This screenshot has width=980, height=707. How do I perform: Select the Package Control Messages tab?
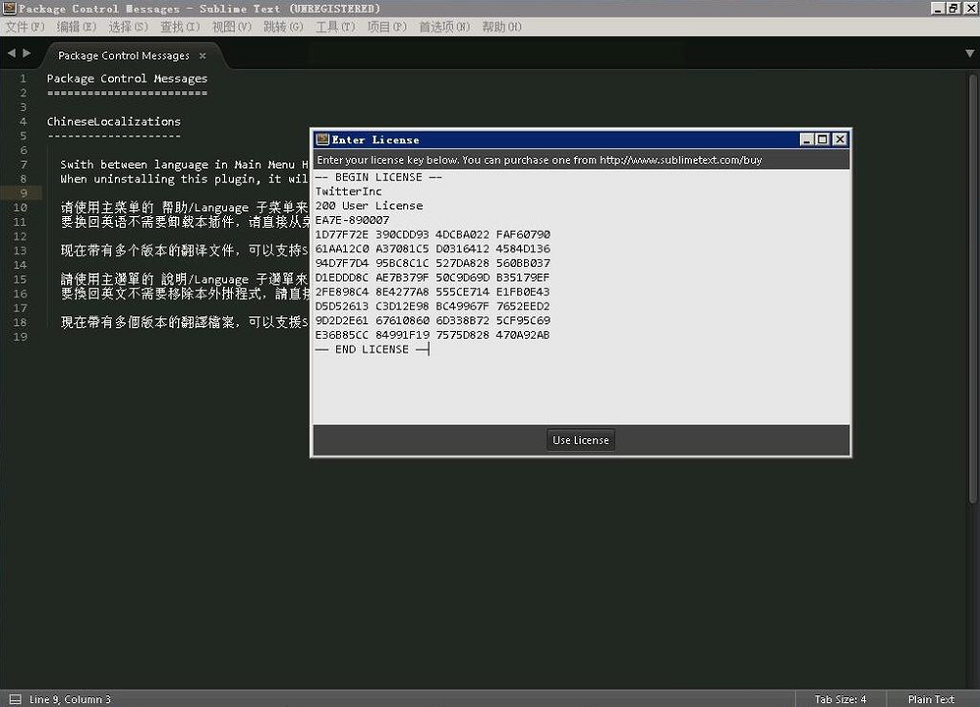124,56
